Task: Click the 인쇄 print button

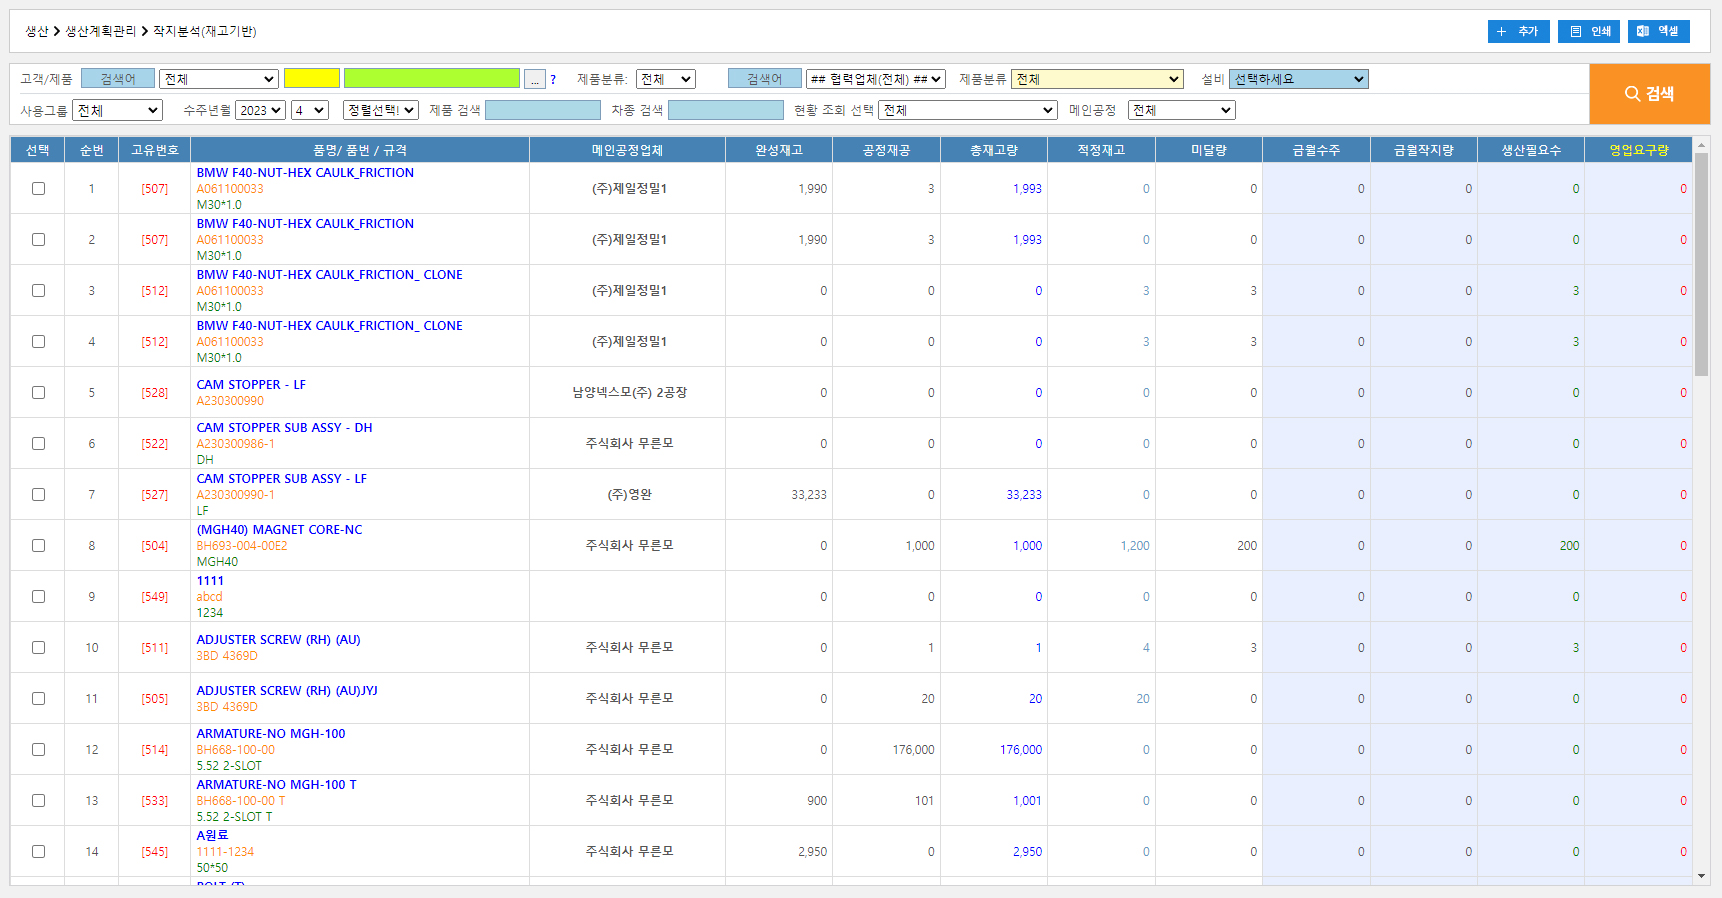Action: click(1589, 31)
